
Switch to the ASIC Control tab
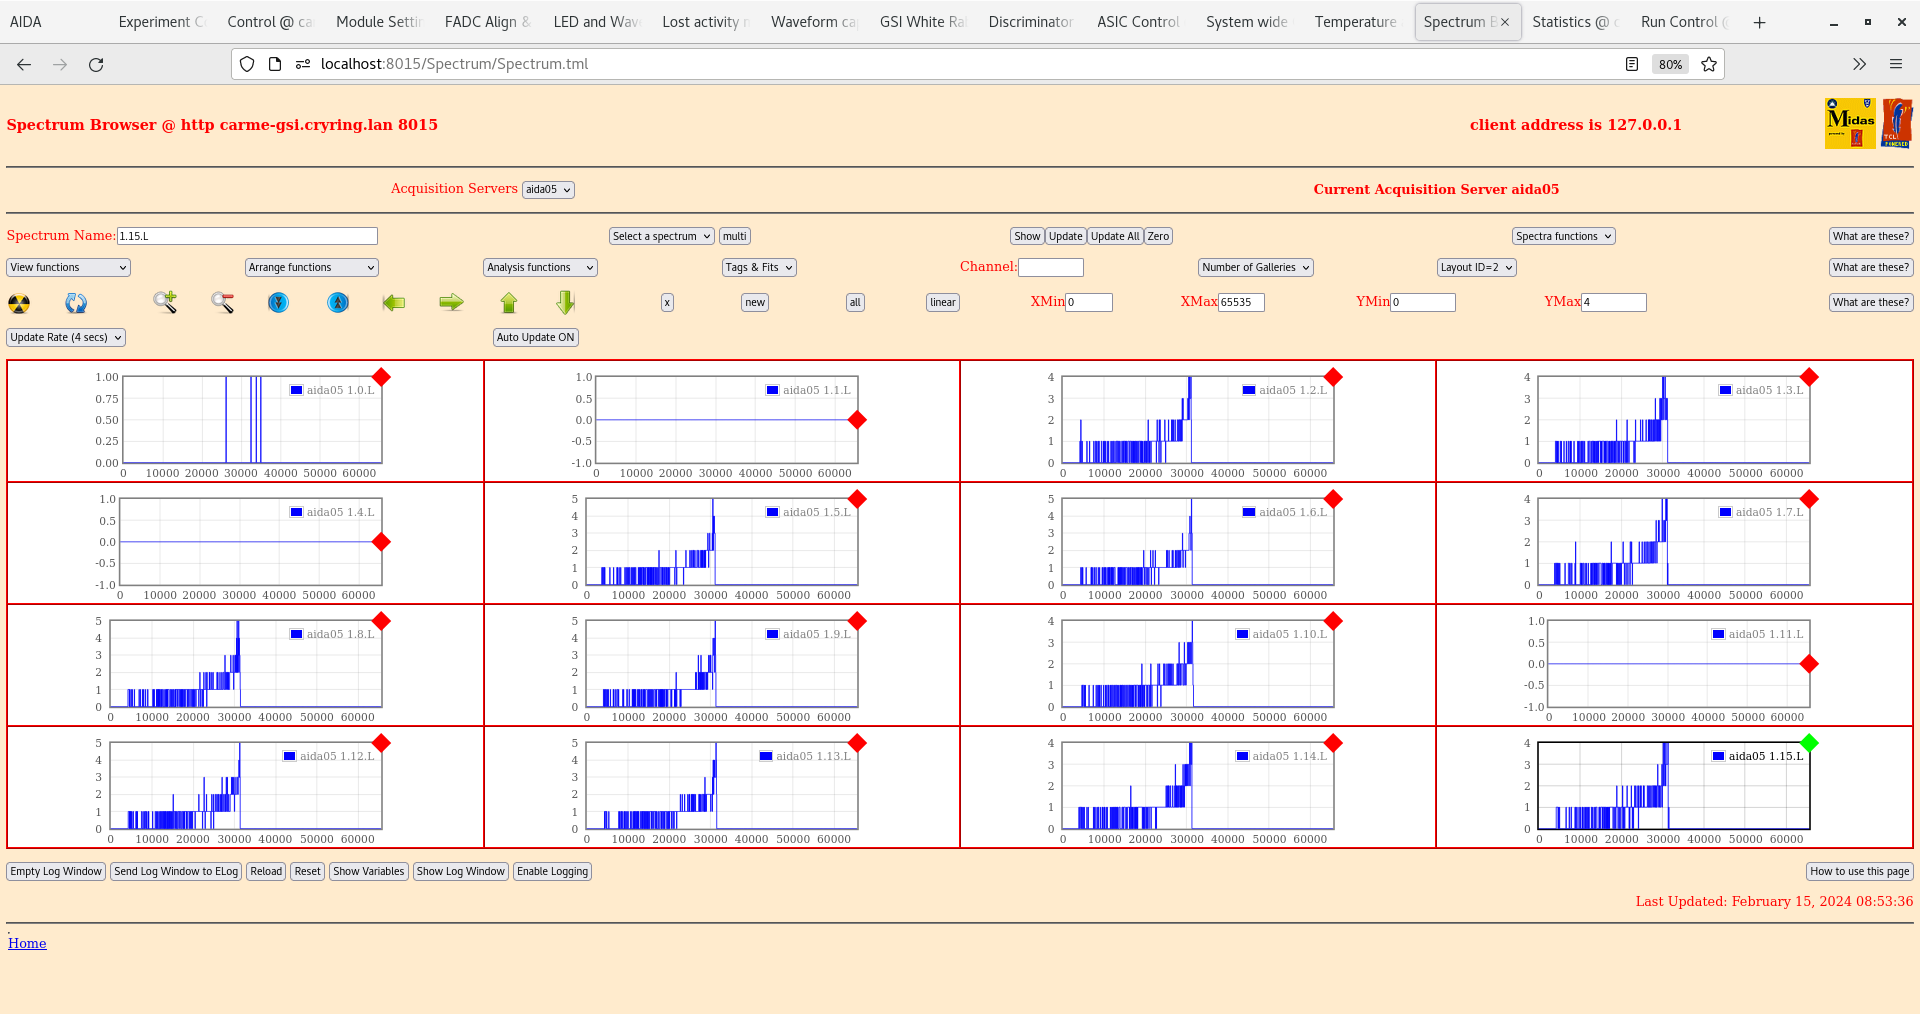click(x=1138, y=22)
